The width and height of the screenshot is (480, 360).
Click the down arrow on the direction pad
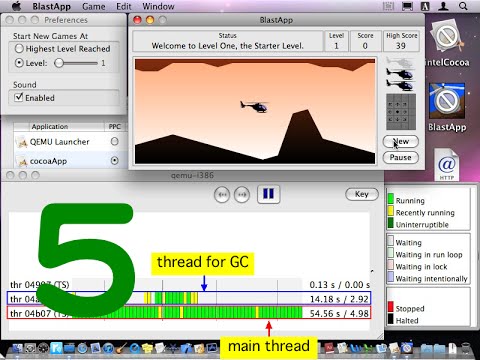point(397,119)
